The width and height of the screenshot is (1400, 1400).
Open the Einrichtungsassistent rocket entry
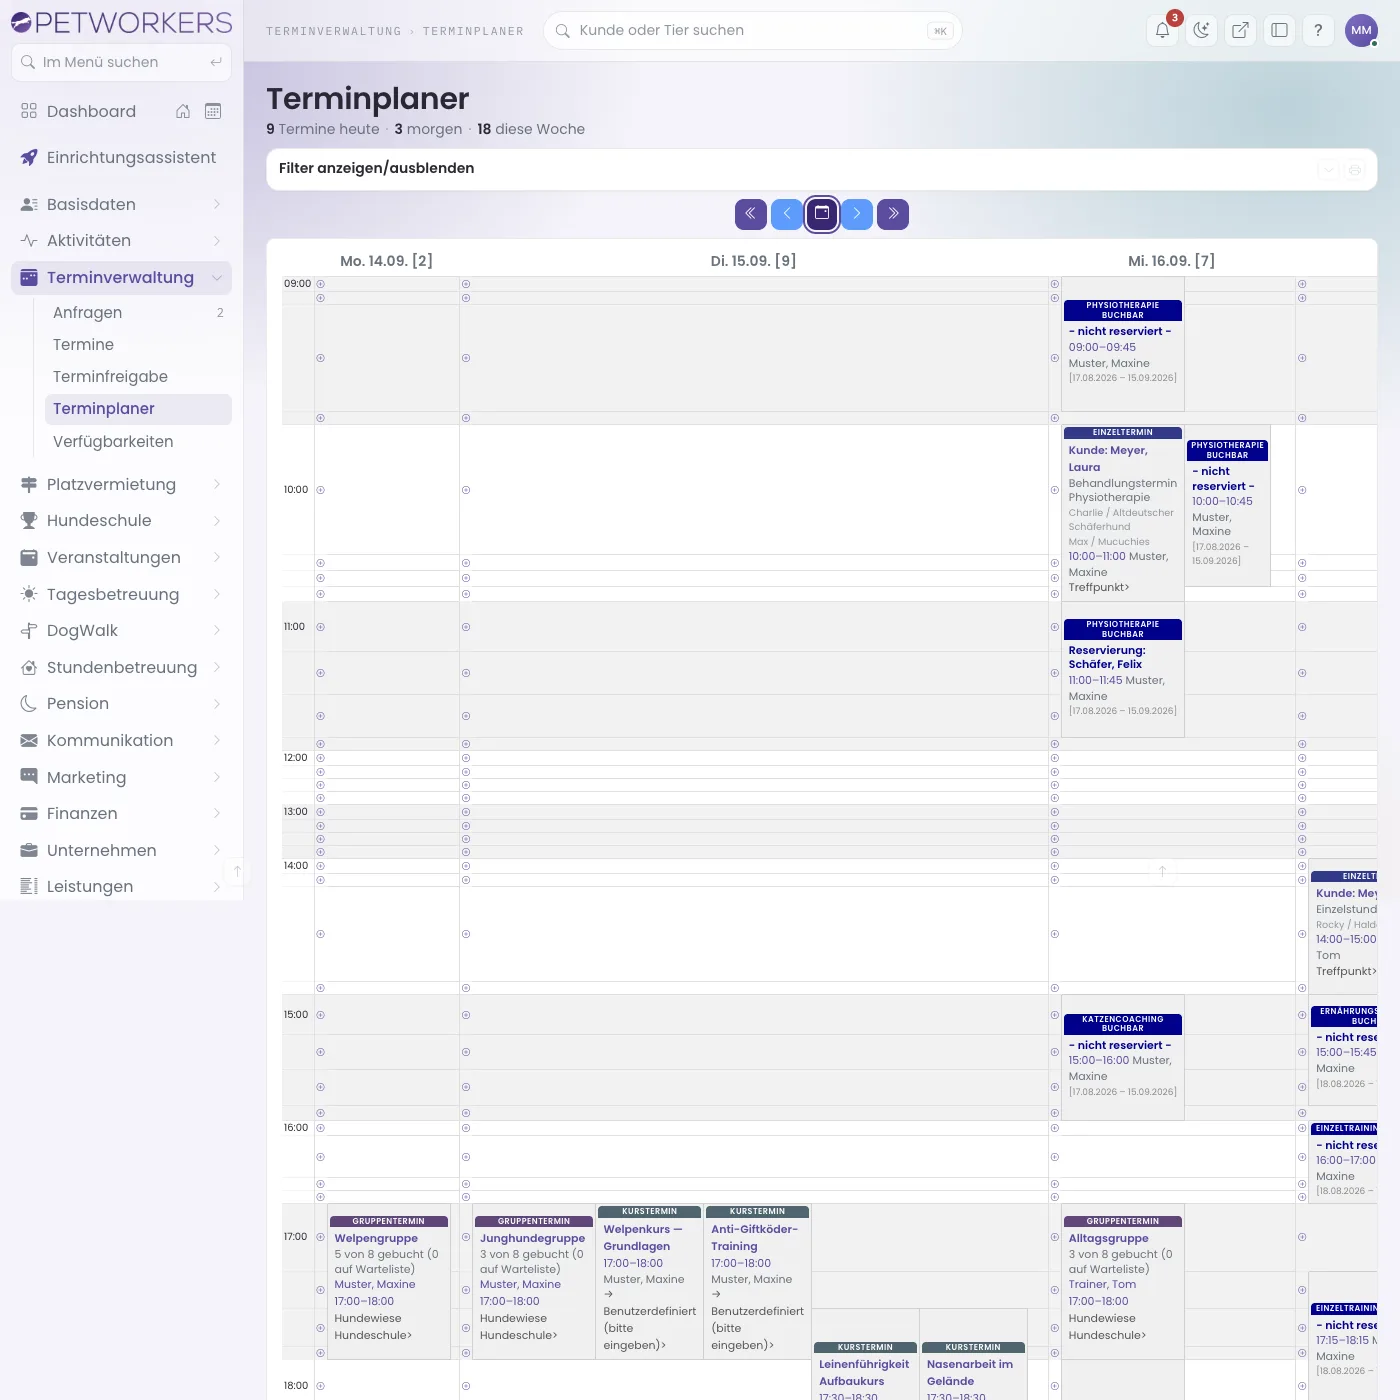(x=121, y=158)
